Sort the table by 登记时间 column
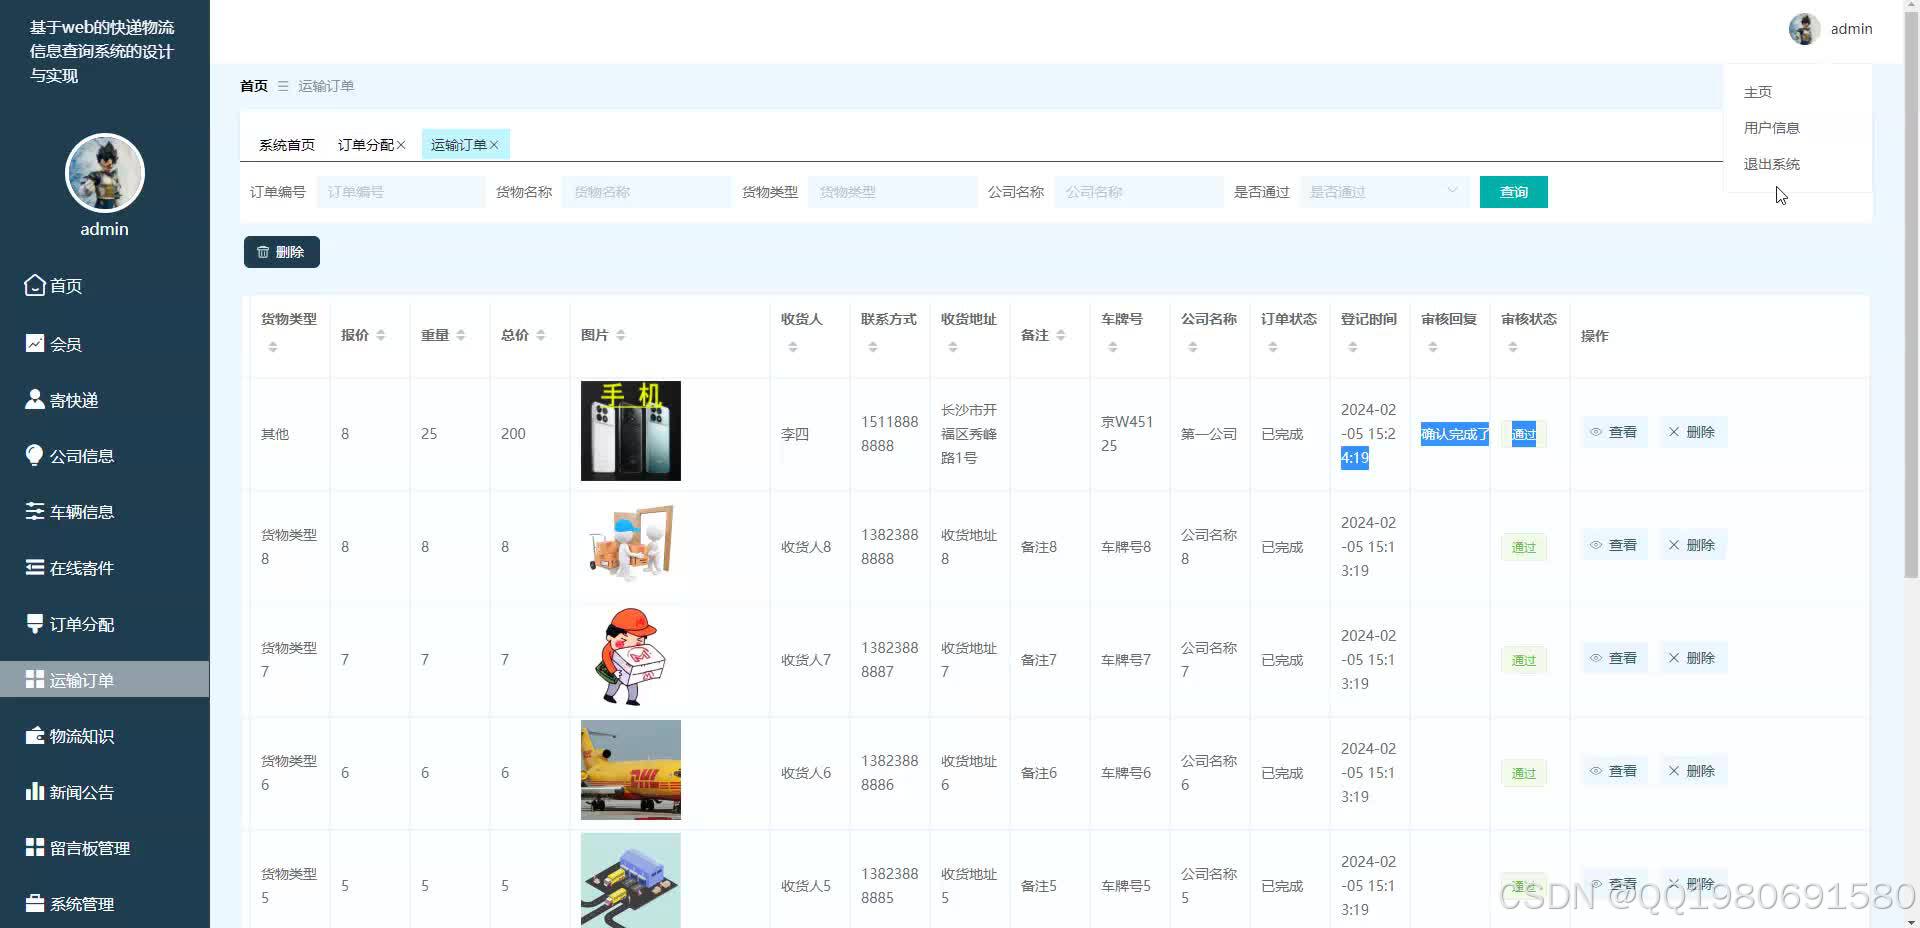 pyautogui.click(x=1353, y=347)
